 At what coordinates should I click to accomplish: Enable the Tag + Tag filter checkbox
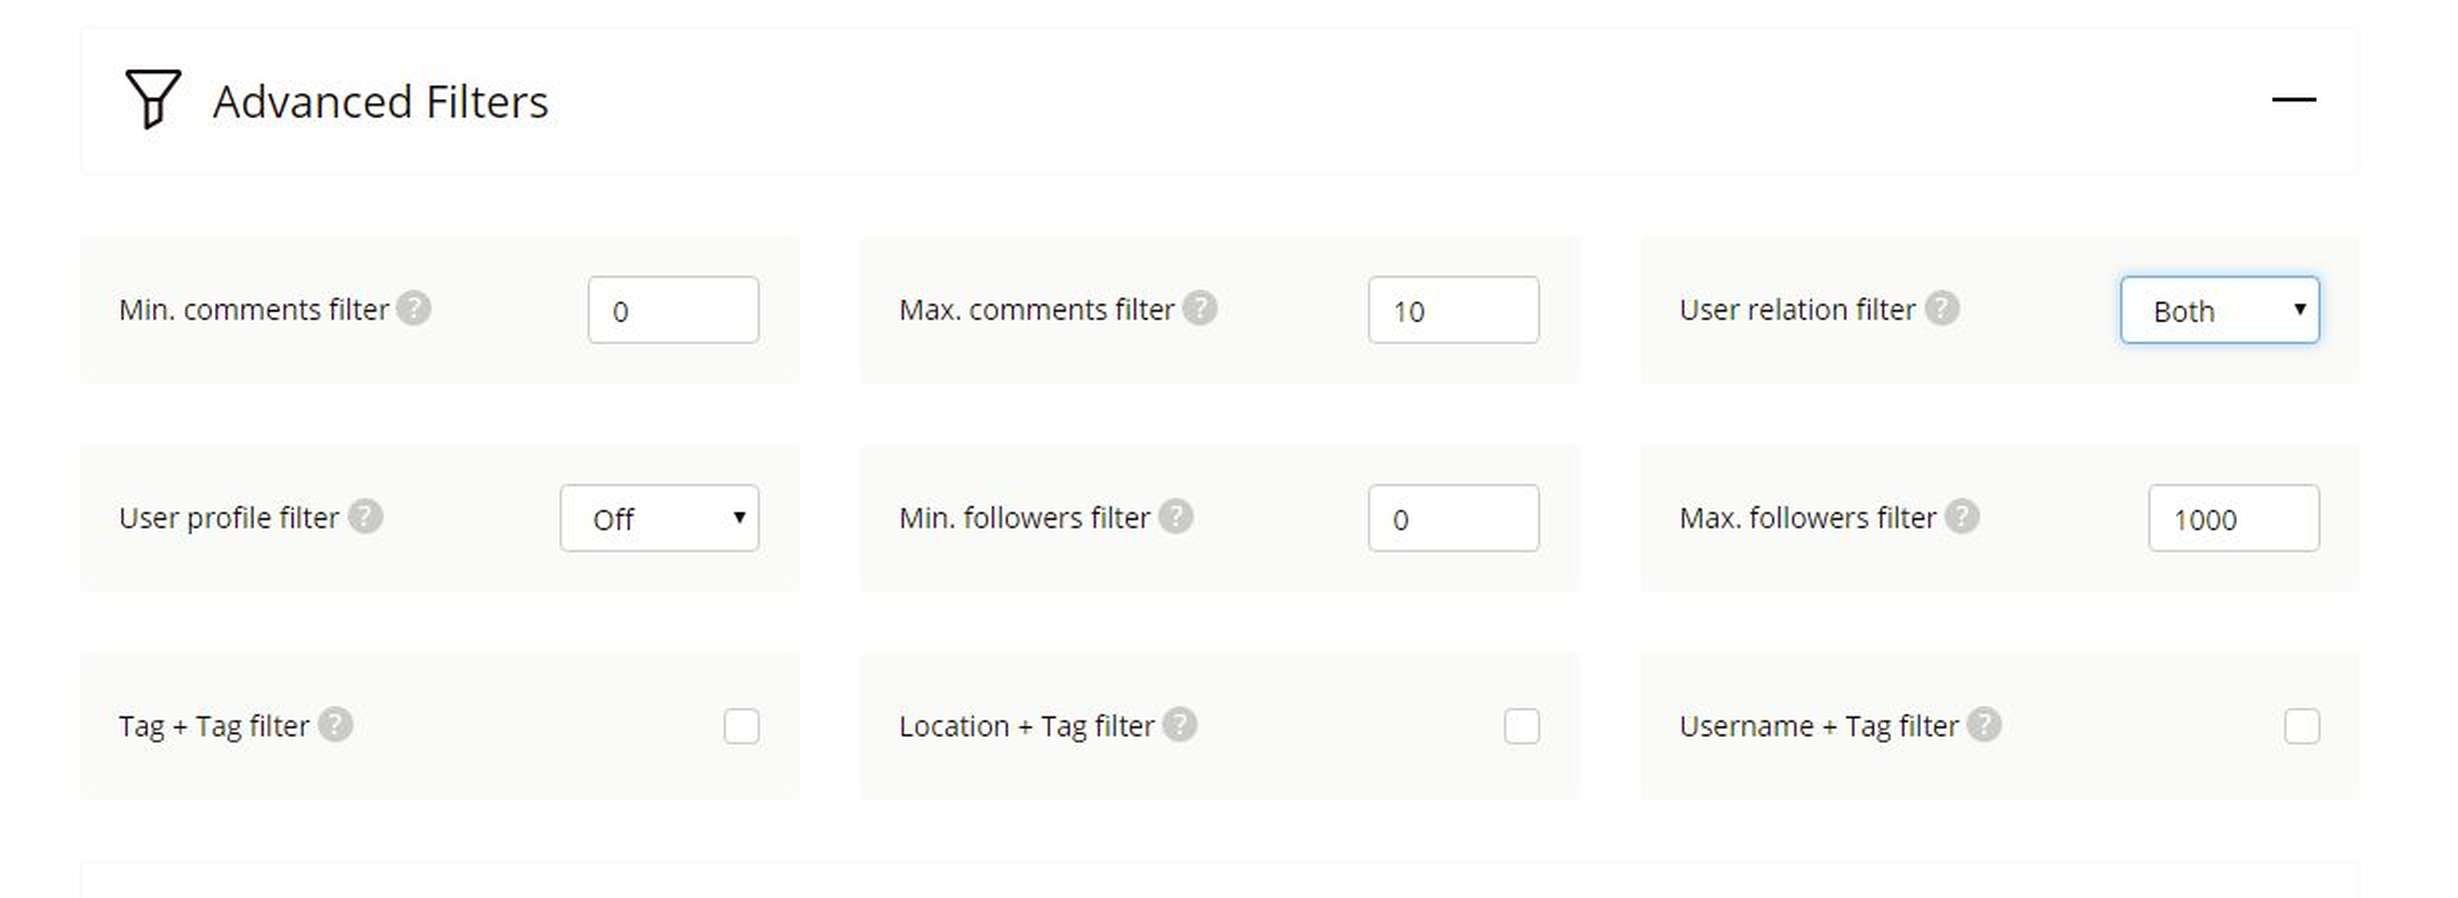click(741, 726)
